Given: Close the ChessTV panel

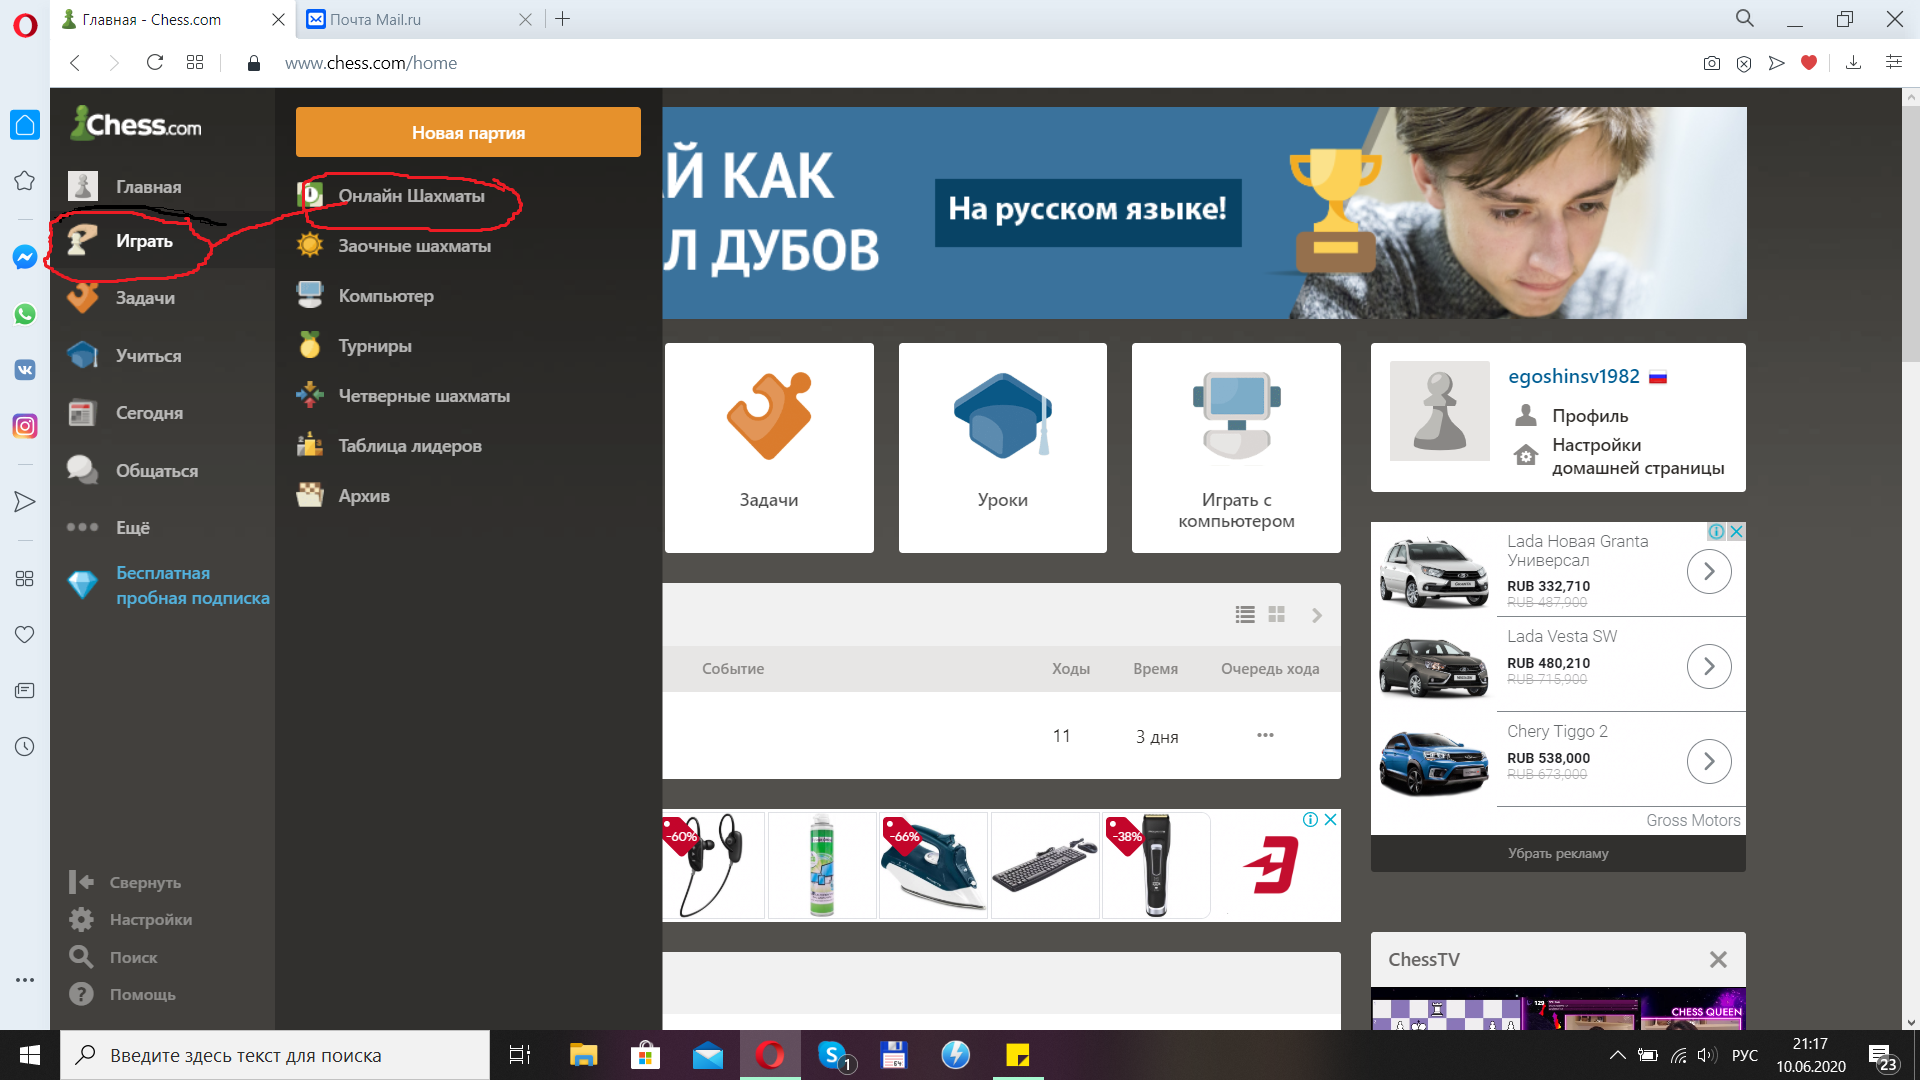Looking at the screenshot, I should pos(1718,960).
